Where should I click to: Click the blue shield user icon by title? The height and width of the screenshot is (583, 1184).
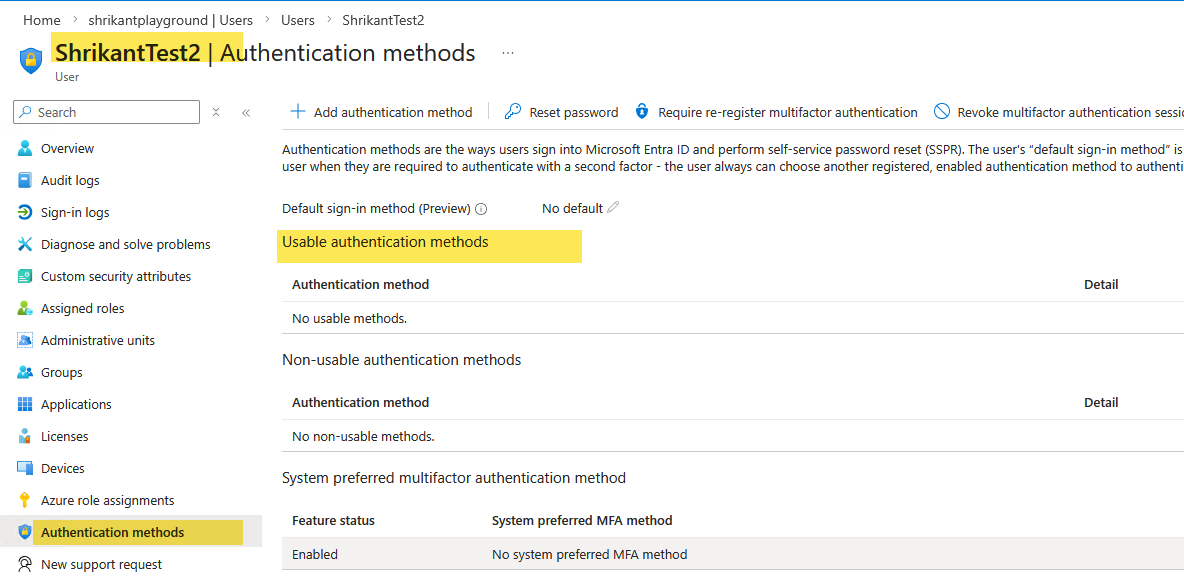coord(30,60)
